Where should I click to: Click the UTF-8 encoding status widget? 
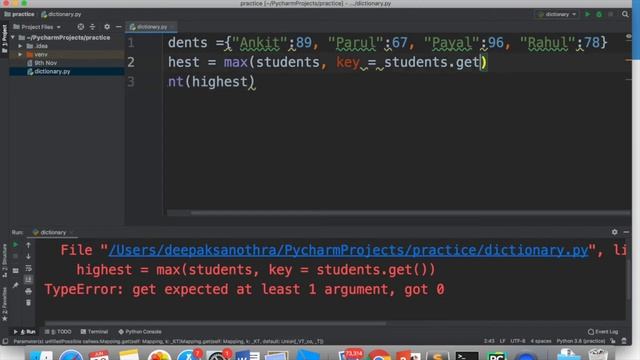(x=518, y=341)
